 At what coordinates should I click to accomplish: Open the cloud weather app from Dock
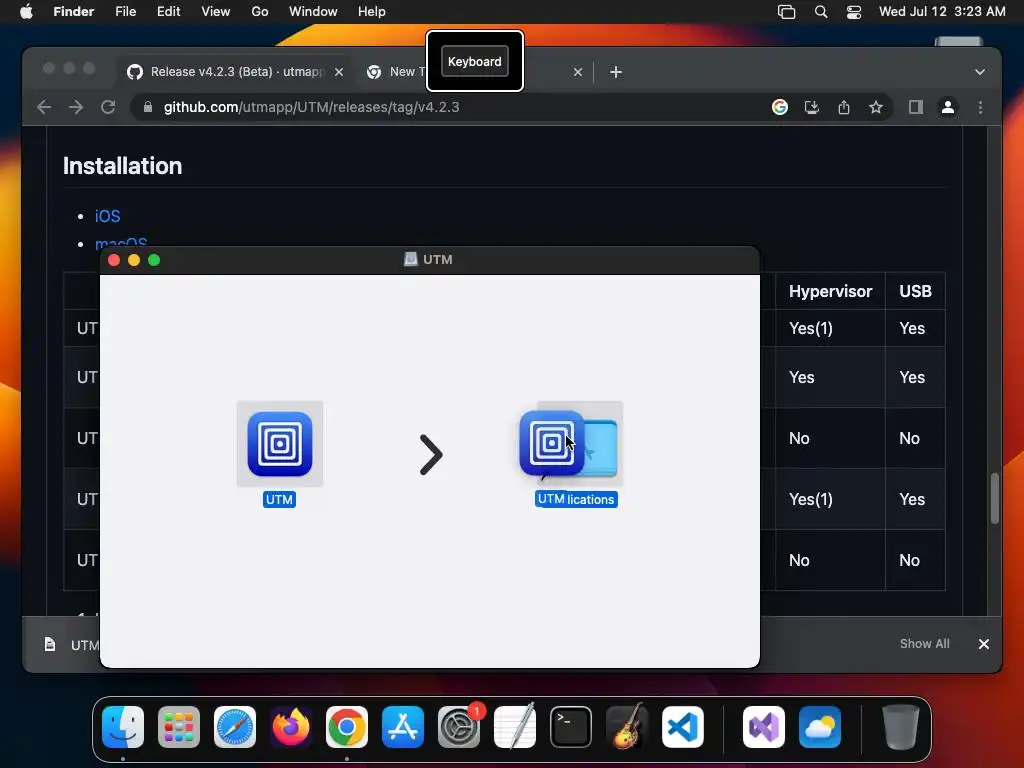[820, 727]
